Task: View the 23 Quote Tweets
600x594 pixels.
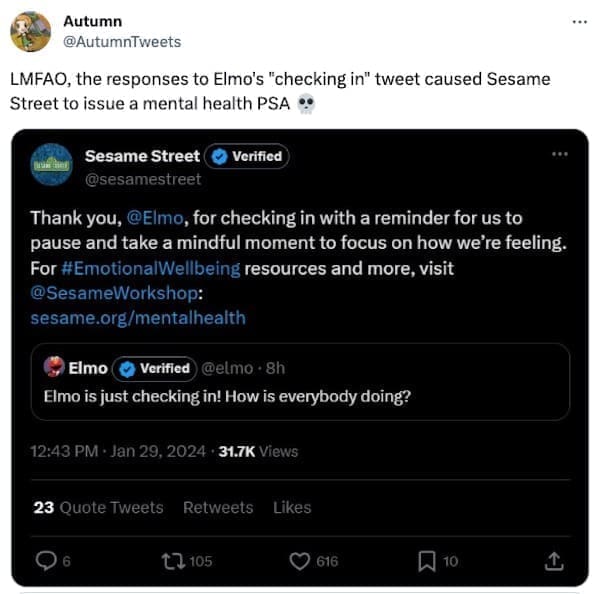Action: coord(98,507)
